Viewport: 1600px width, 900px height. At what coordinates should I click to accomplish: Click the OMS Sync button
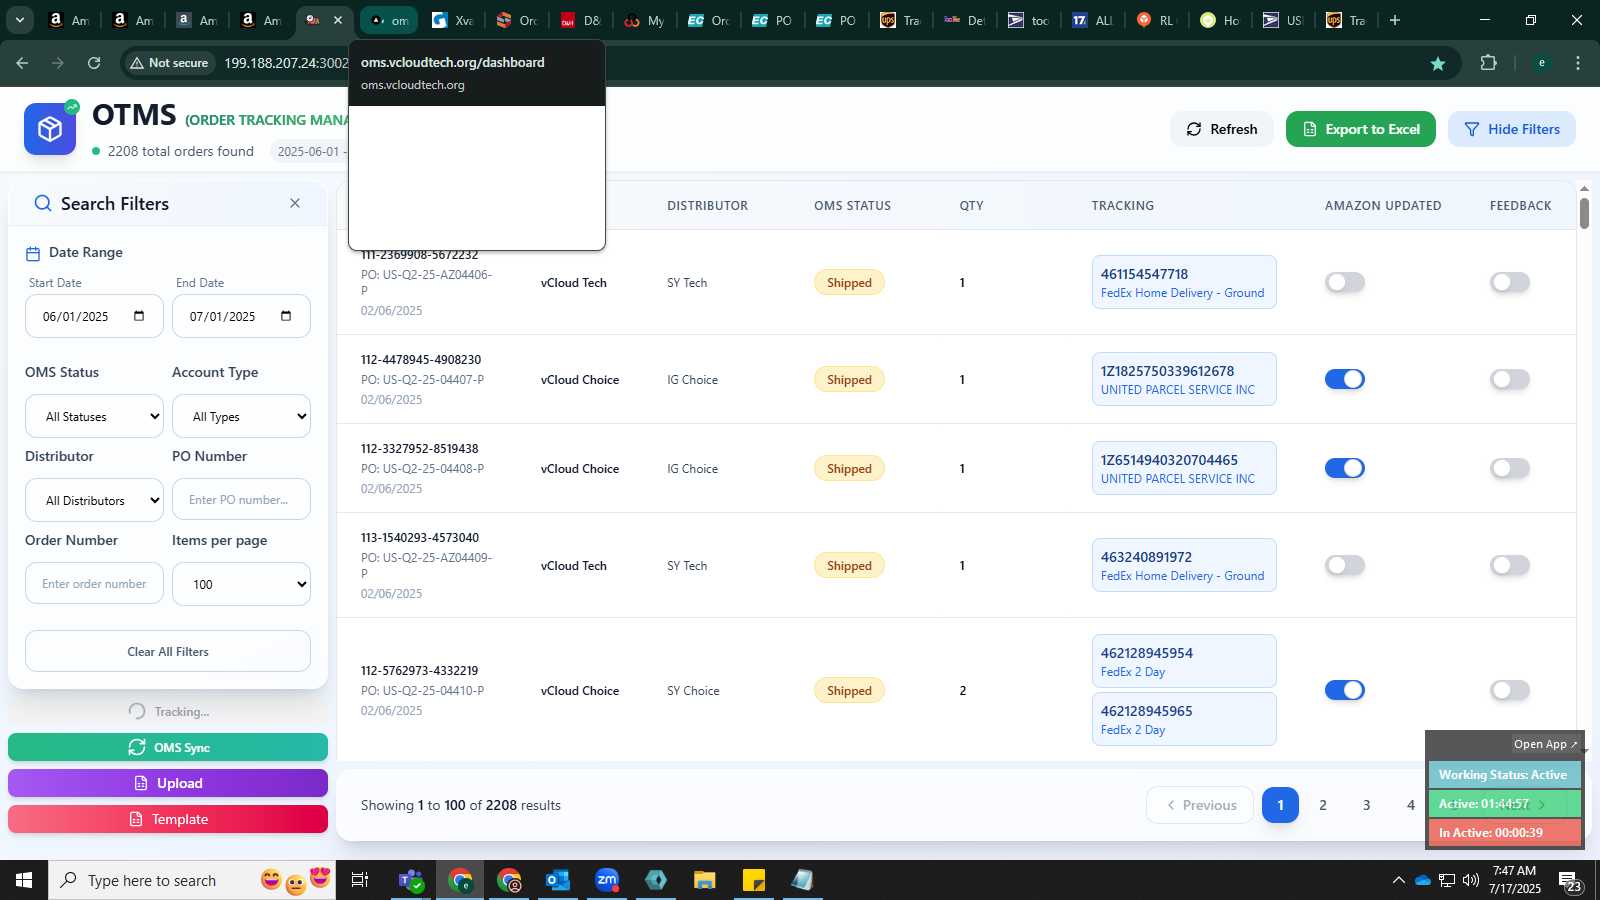[168, 747]
